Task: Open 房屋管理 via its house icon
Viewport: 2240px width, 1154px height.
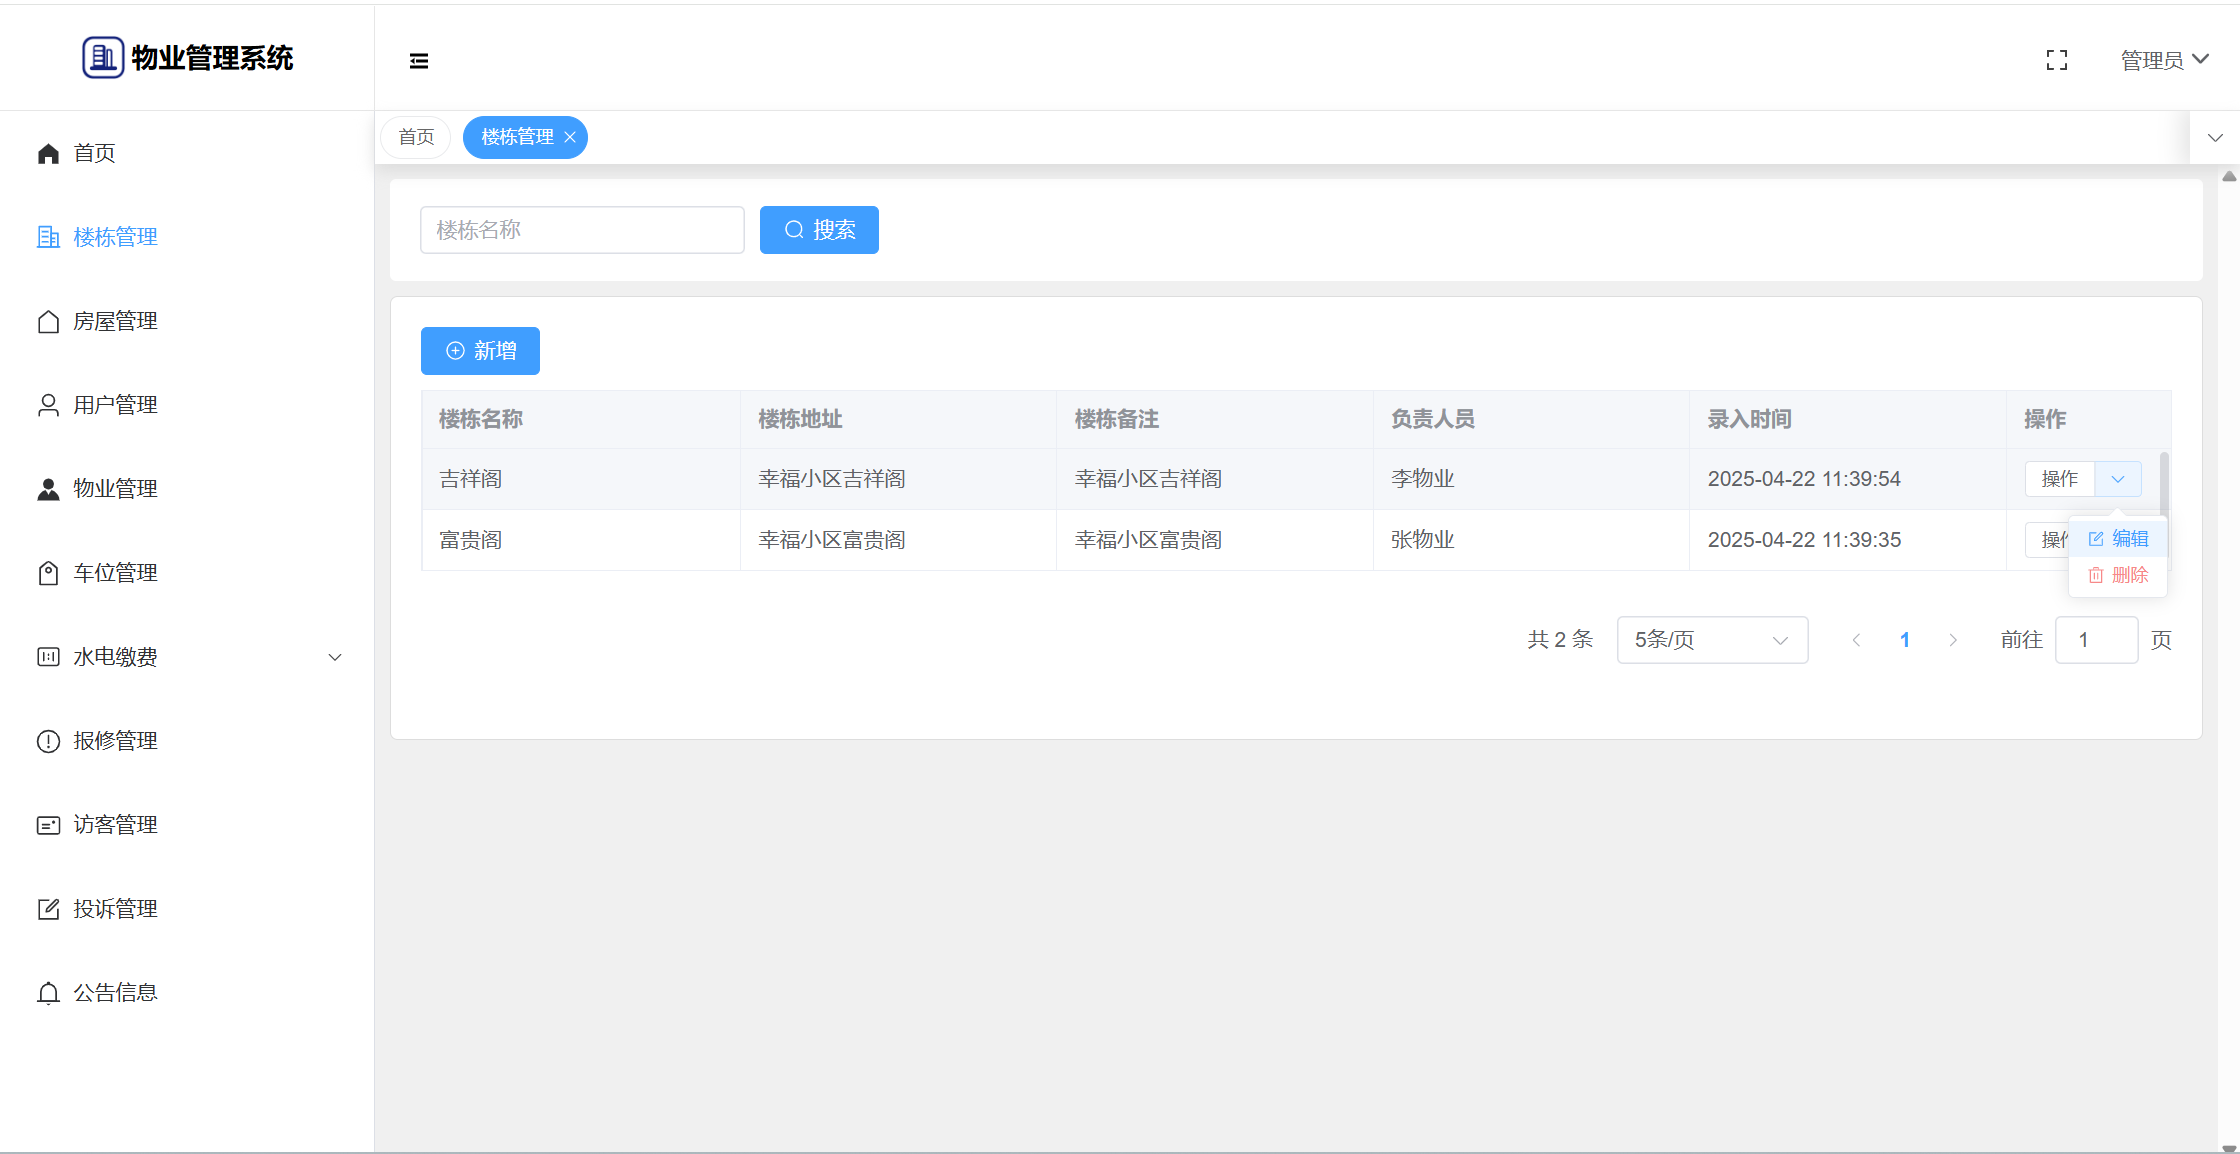Action: point(48,321)
